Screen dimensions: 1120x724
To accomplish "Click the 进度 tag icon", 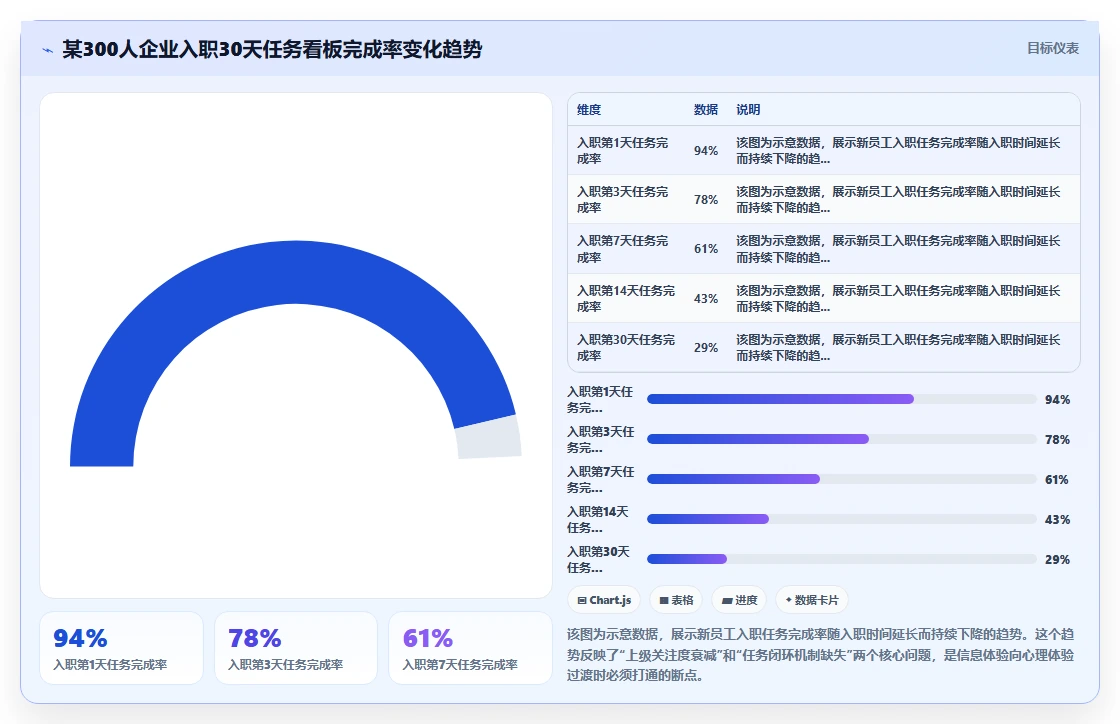I will tap(726, 600).
